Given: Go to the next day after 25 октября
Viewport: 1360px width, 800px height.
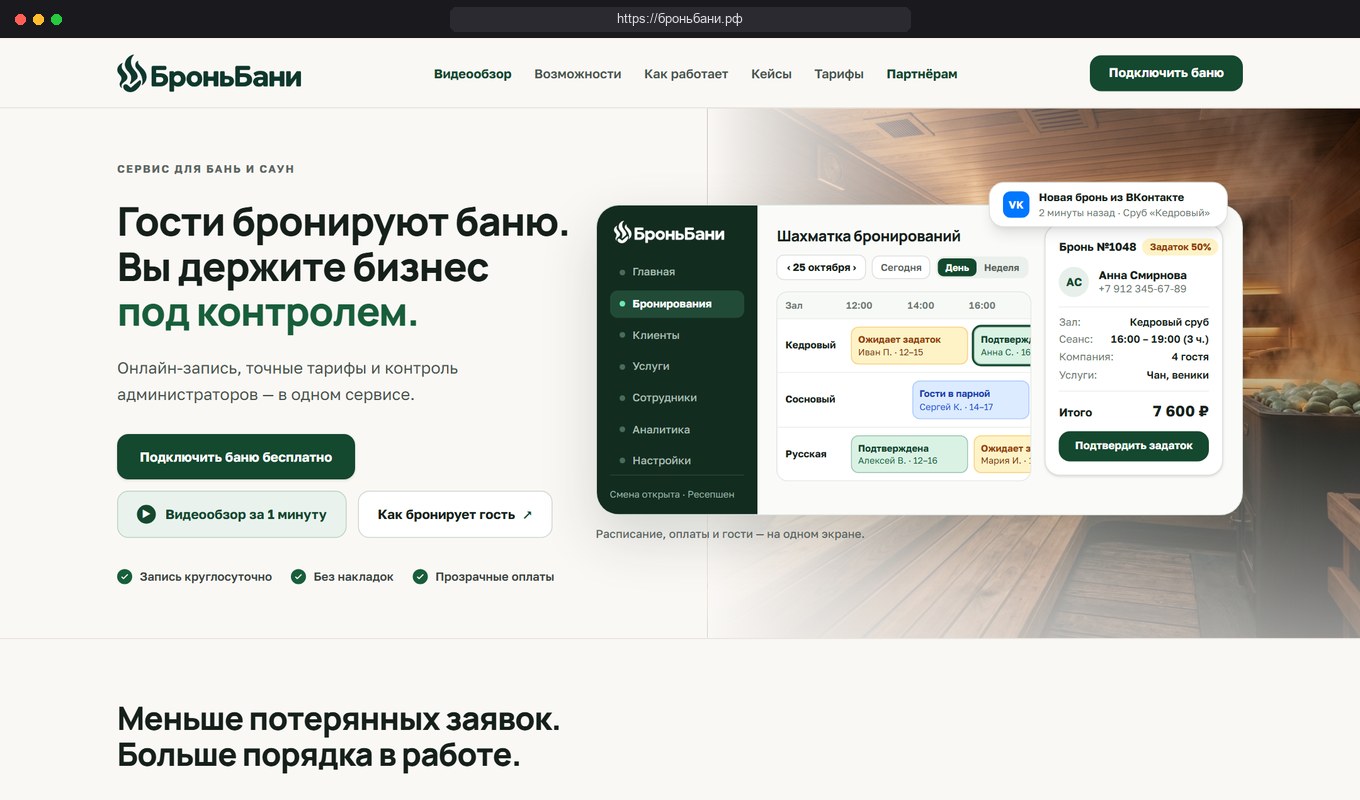Looking at the screenshot, I should pyautogui.click(x=853, y=268).
